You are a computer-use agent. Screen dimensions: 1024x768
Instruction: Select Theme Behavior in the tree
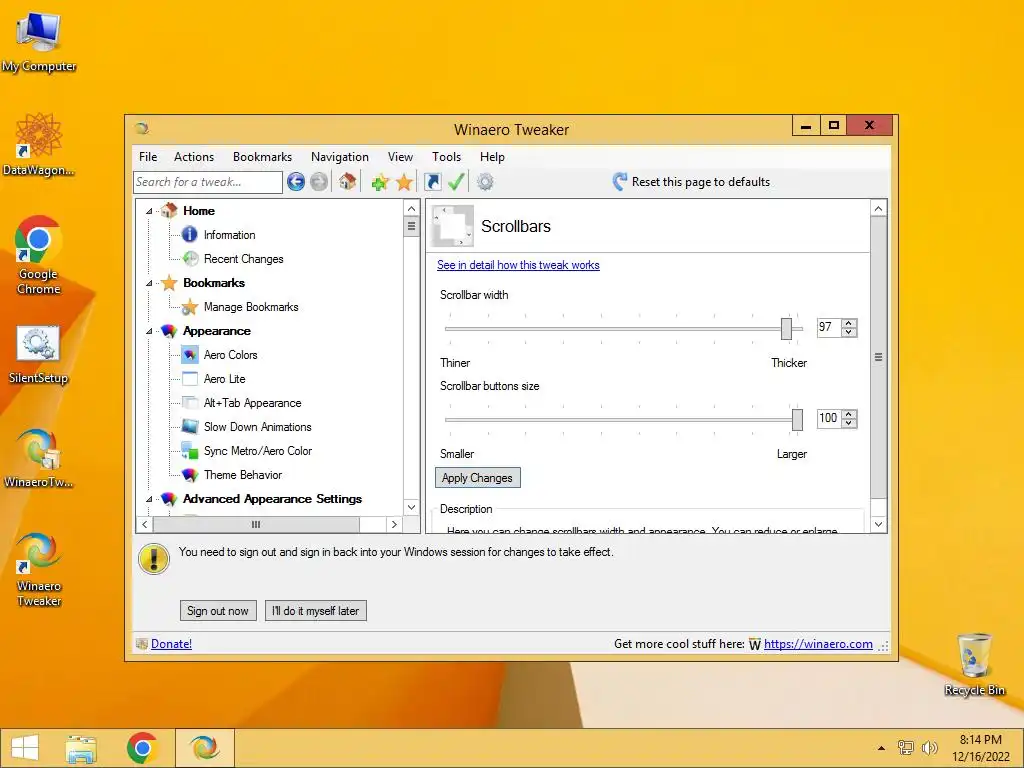(243, 475)
